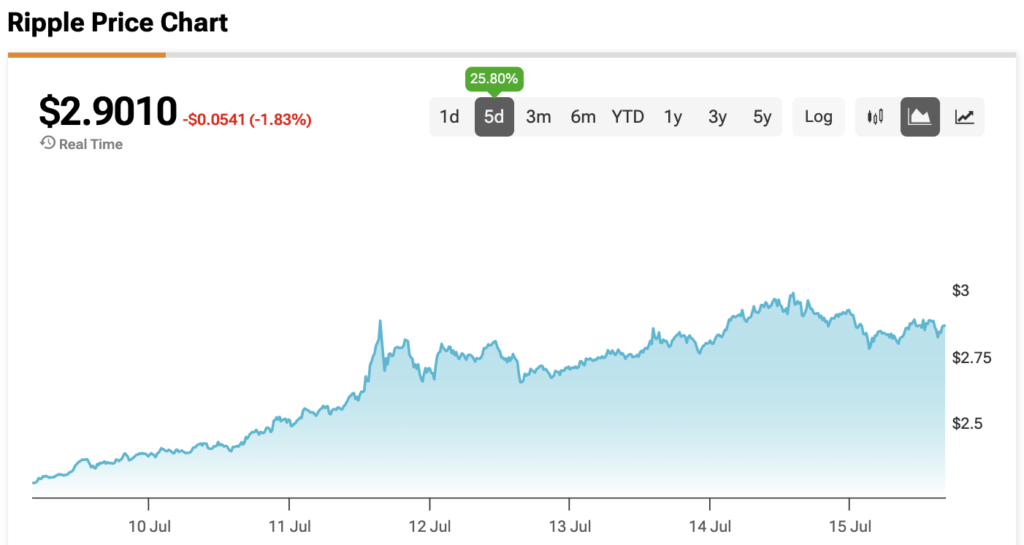Click the 12 Jul date marker
This screenshot has width=1024, height=545.
(x=429, y=526)
